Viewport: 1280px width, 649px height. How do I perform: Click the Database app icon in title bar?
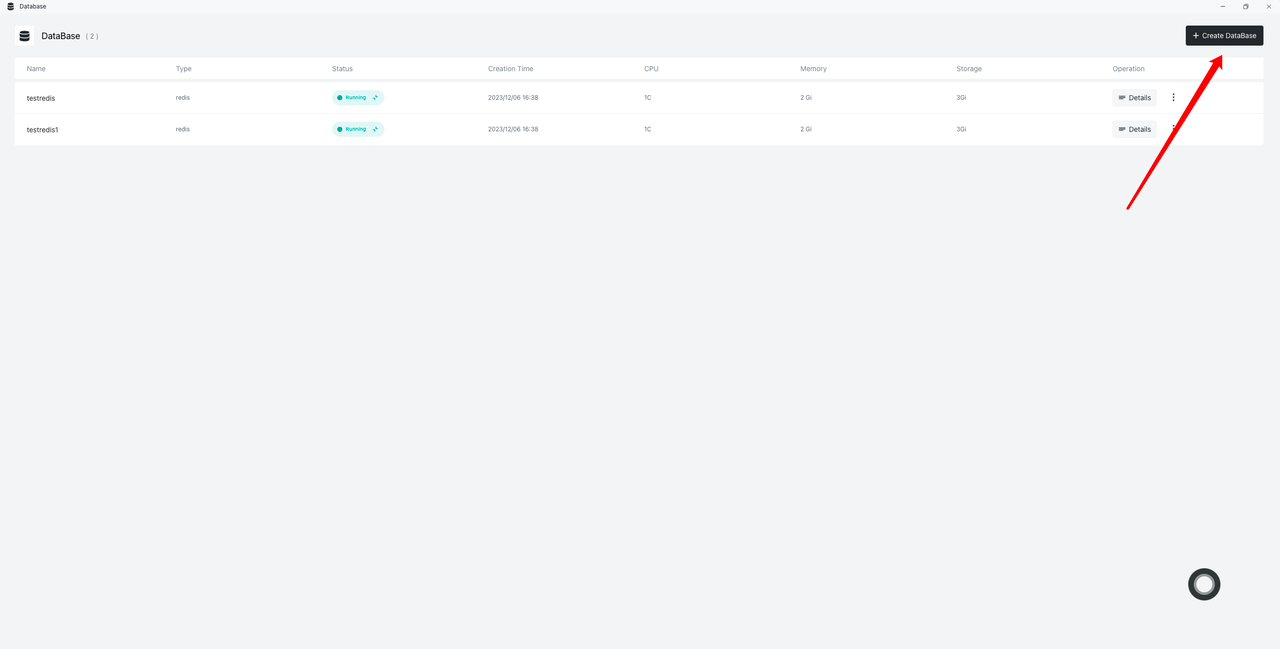(11, 6)
